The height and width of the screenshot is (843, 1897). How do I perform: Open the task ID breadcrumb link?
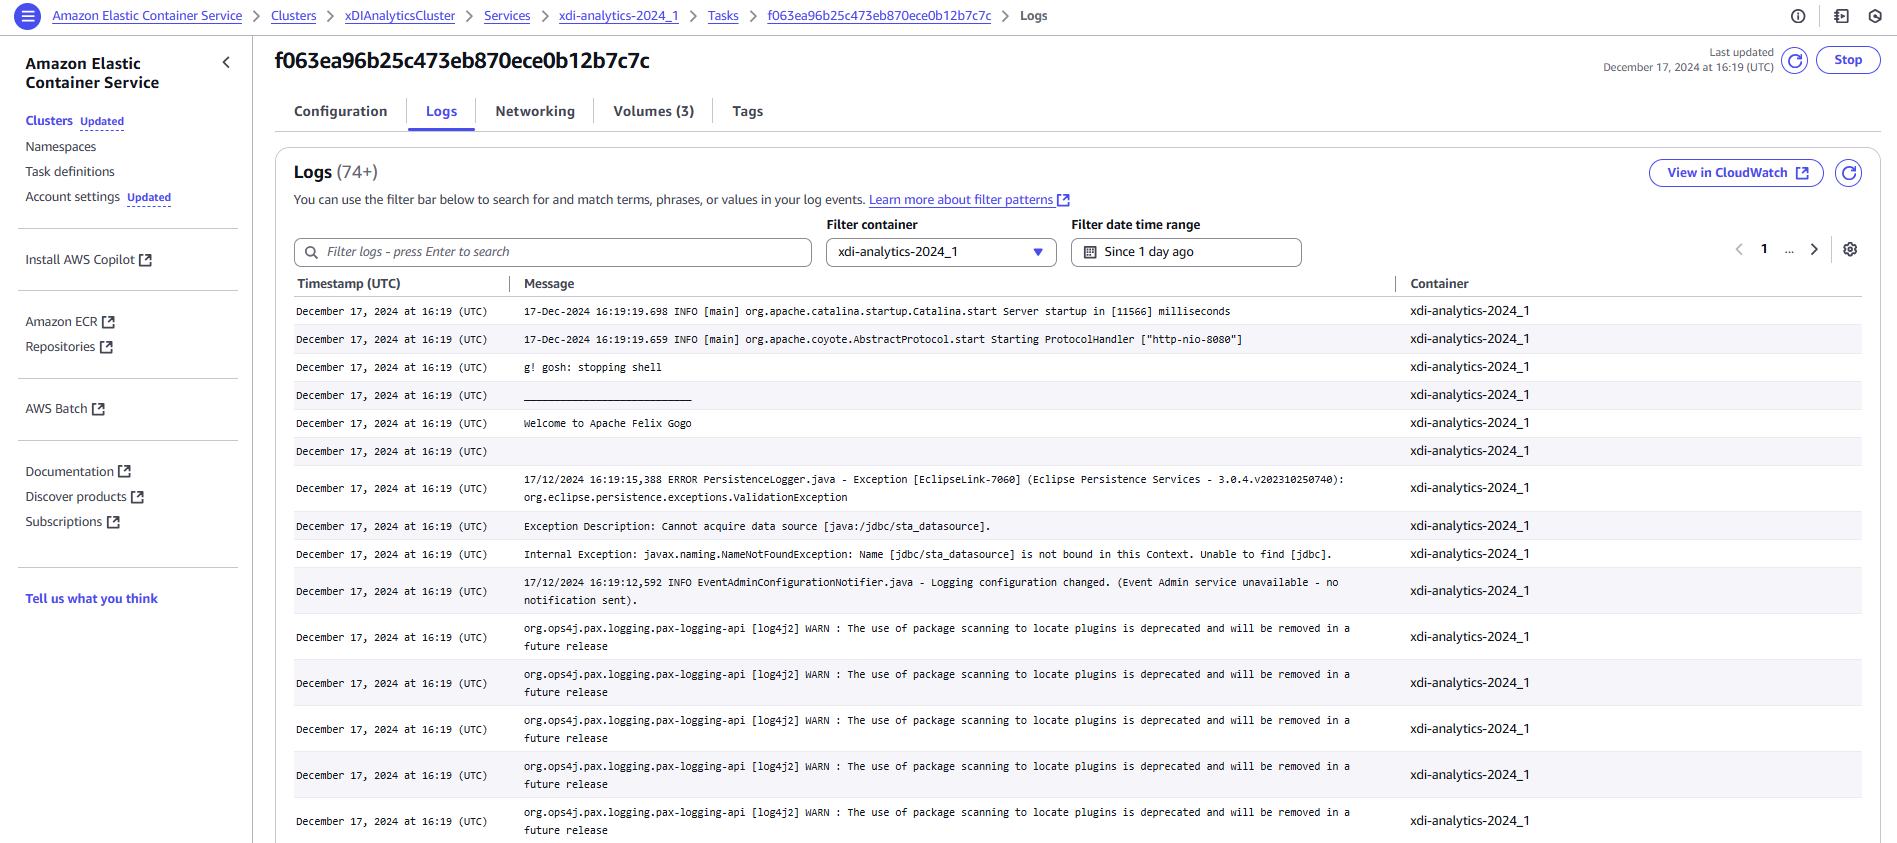[x=879, y=16]
